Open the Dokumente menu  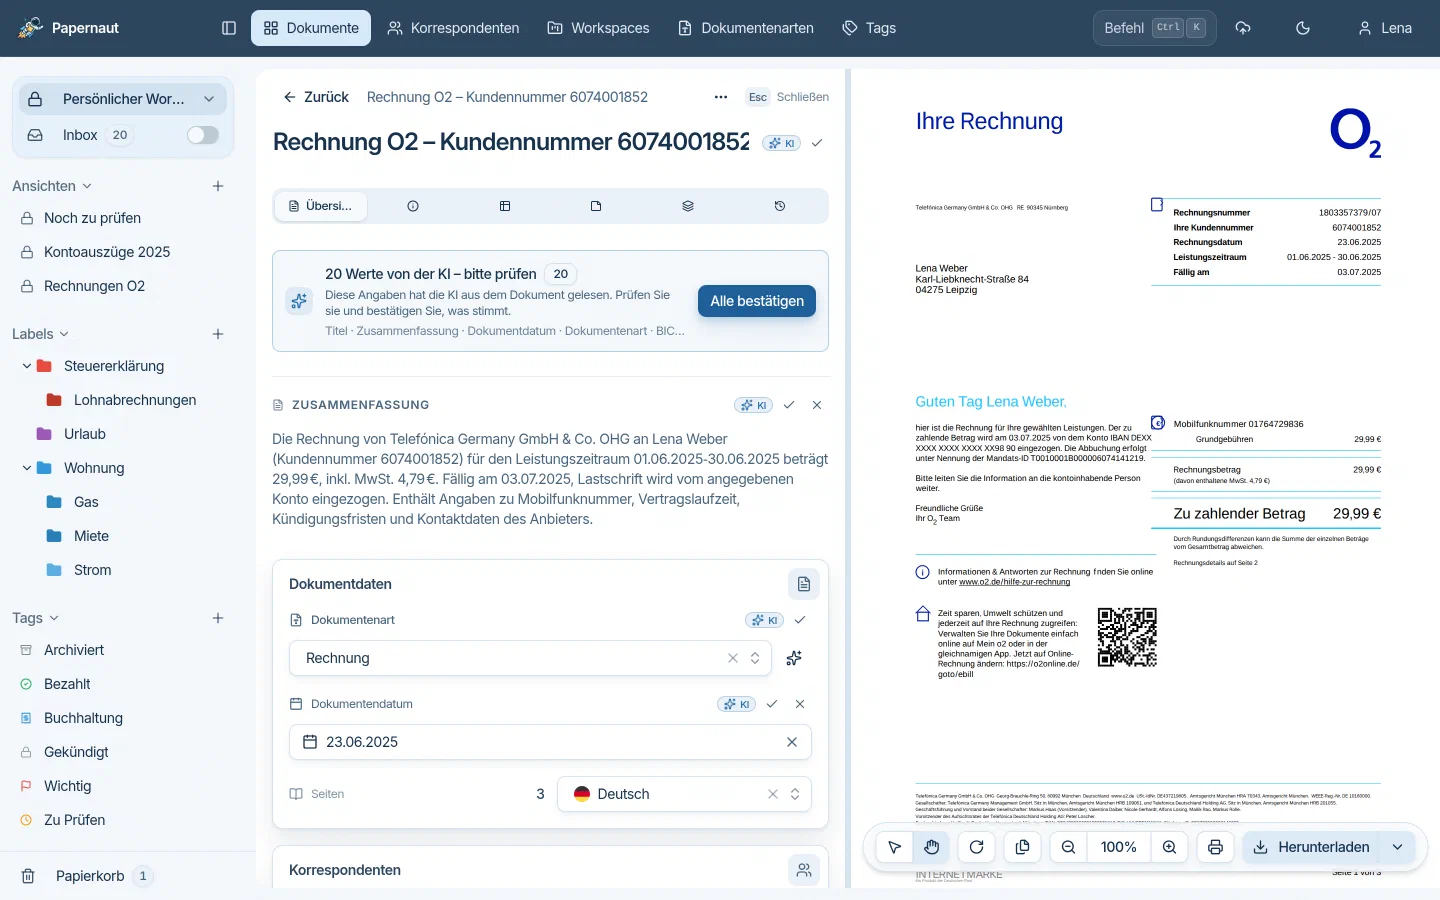click(x=311, y=28)
